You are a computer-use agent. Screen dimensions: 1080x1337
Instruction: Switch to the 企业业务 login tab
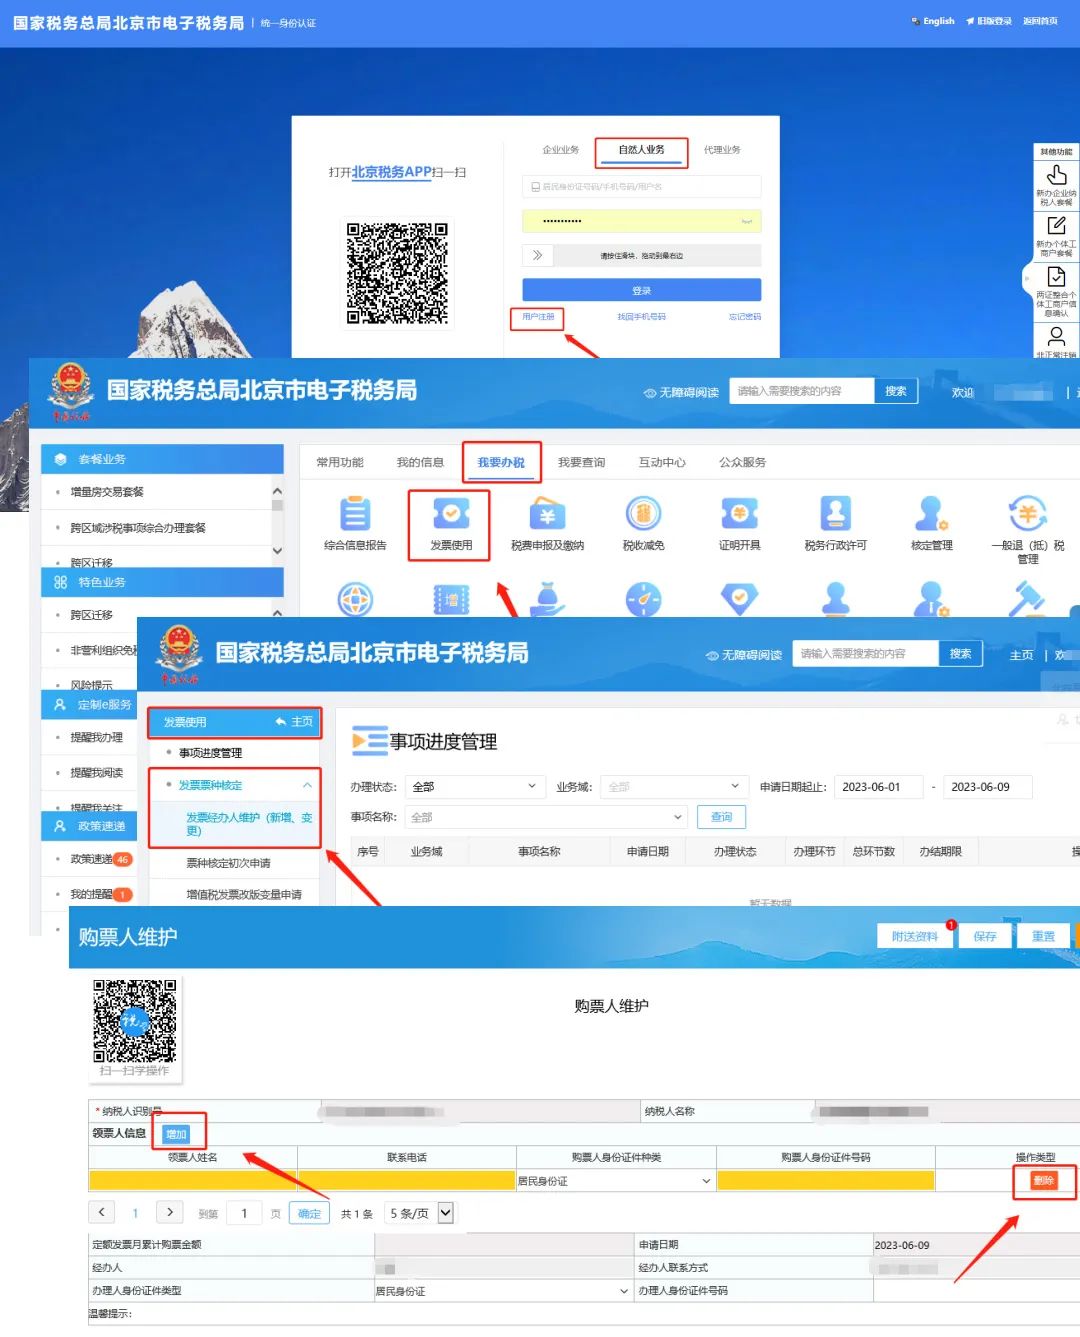click(561, 150)
